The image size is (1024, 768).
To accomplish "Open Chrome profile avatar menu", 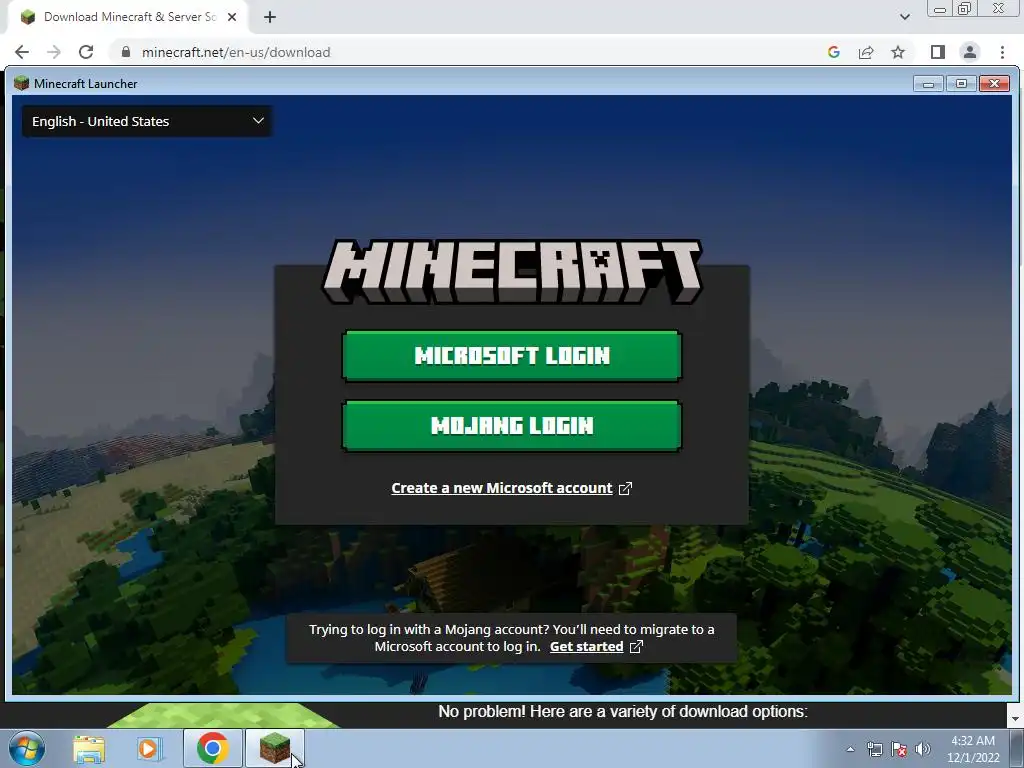I will coord(970,52).
